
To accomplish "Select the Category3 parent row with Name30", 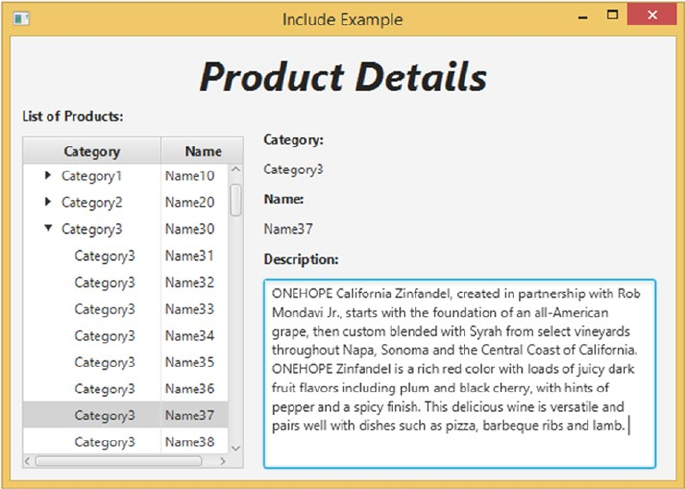I will (125, 229).
